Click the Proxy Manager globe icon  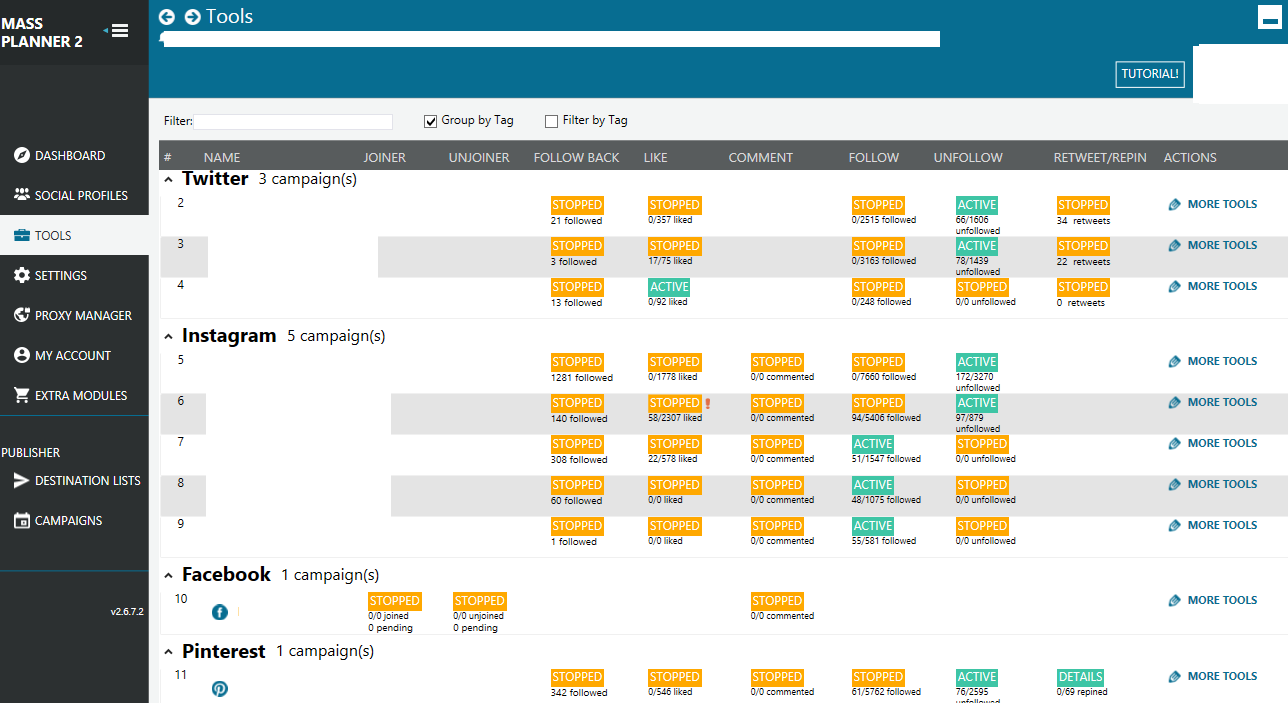click(x=21, y=315)
